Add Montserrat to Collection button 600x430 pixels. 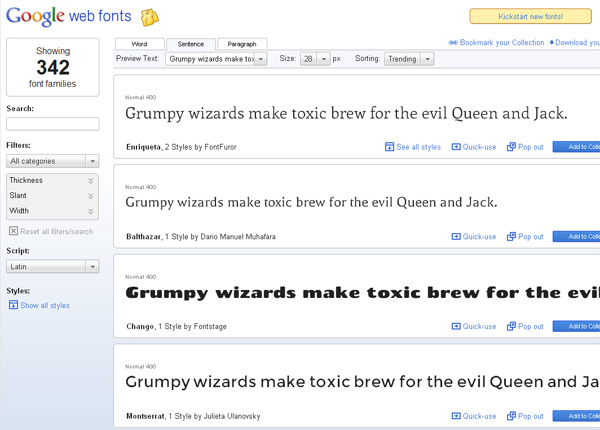(576, 416)
